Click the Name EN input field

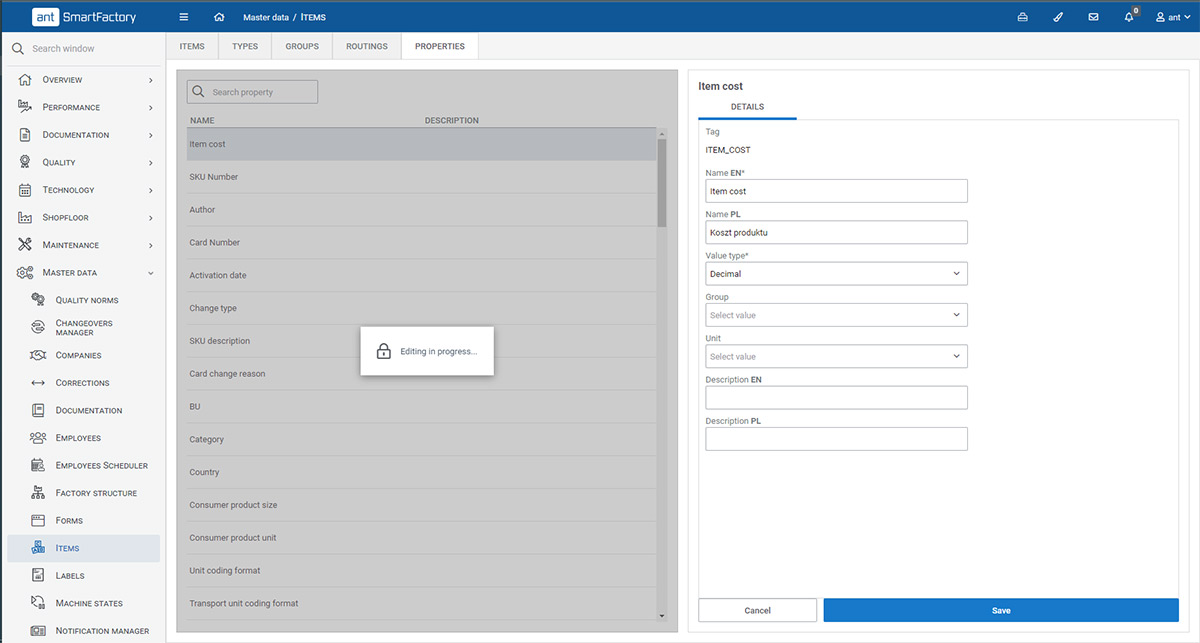coord(836,191)
